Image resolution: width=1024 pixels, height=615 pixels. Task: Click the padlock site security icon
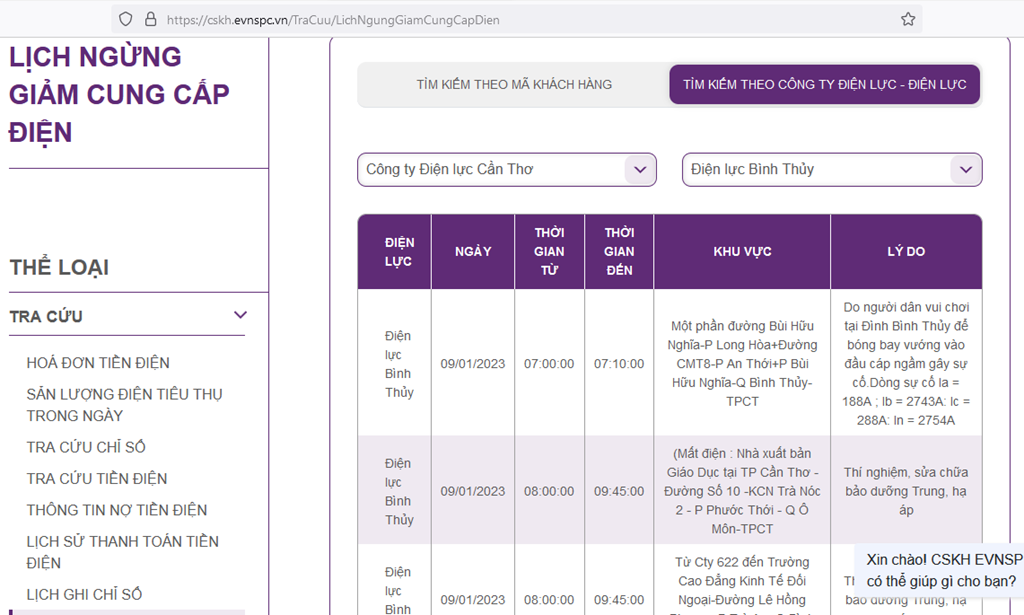(150, 19)
